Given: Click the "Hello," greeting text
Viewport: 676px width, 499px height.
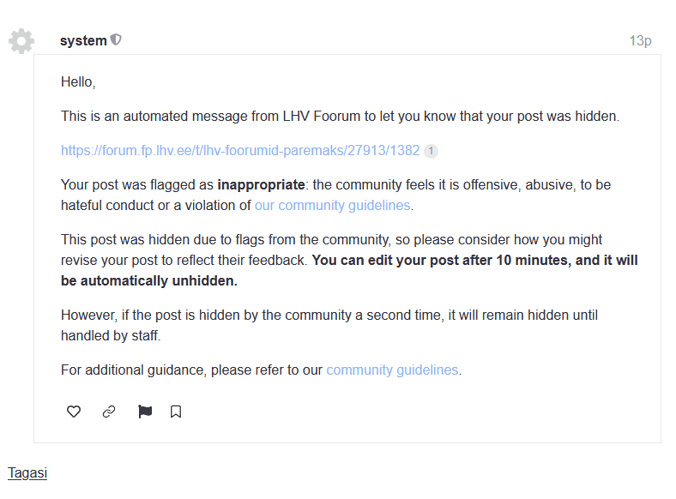Looking at the screenshot, I should coord(78,82).
